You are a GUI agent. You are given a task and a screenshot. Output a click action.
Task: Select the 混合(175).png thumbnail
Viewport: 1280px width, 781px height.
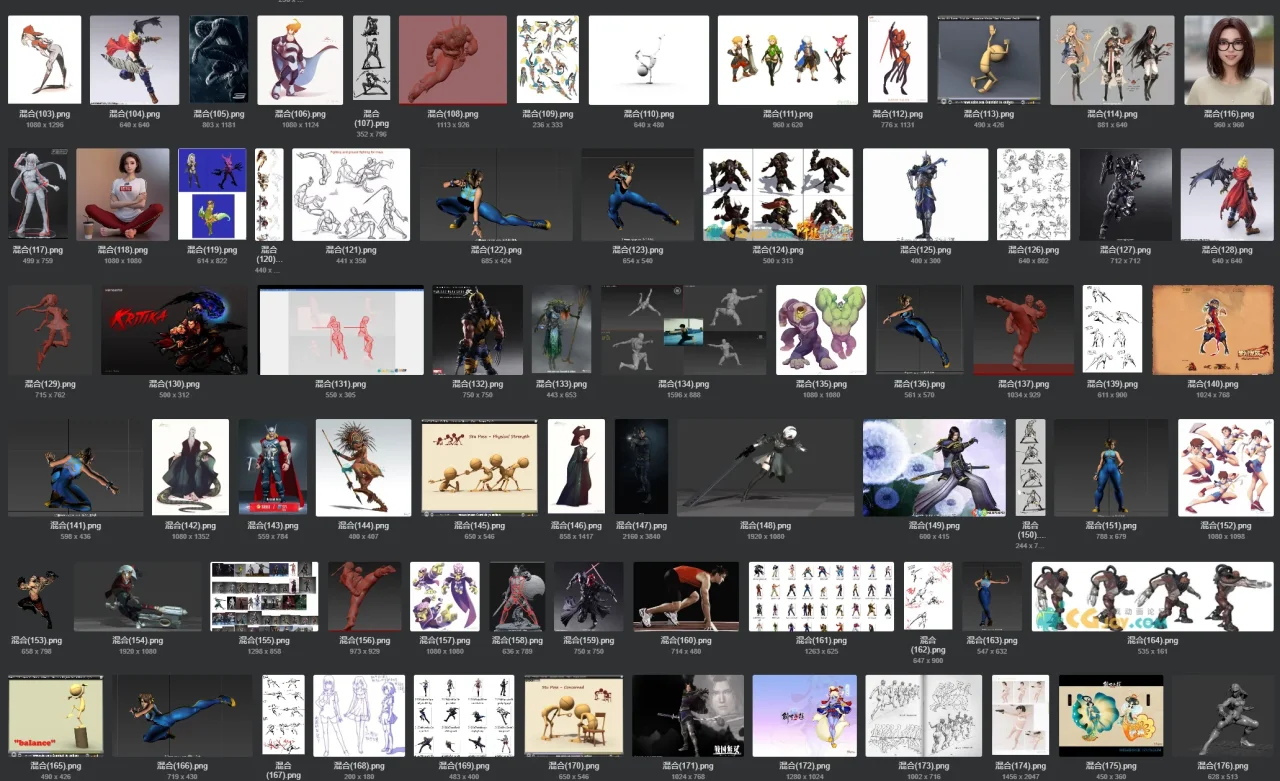(x=1111, y=715)
